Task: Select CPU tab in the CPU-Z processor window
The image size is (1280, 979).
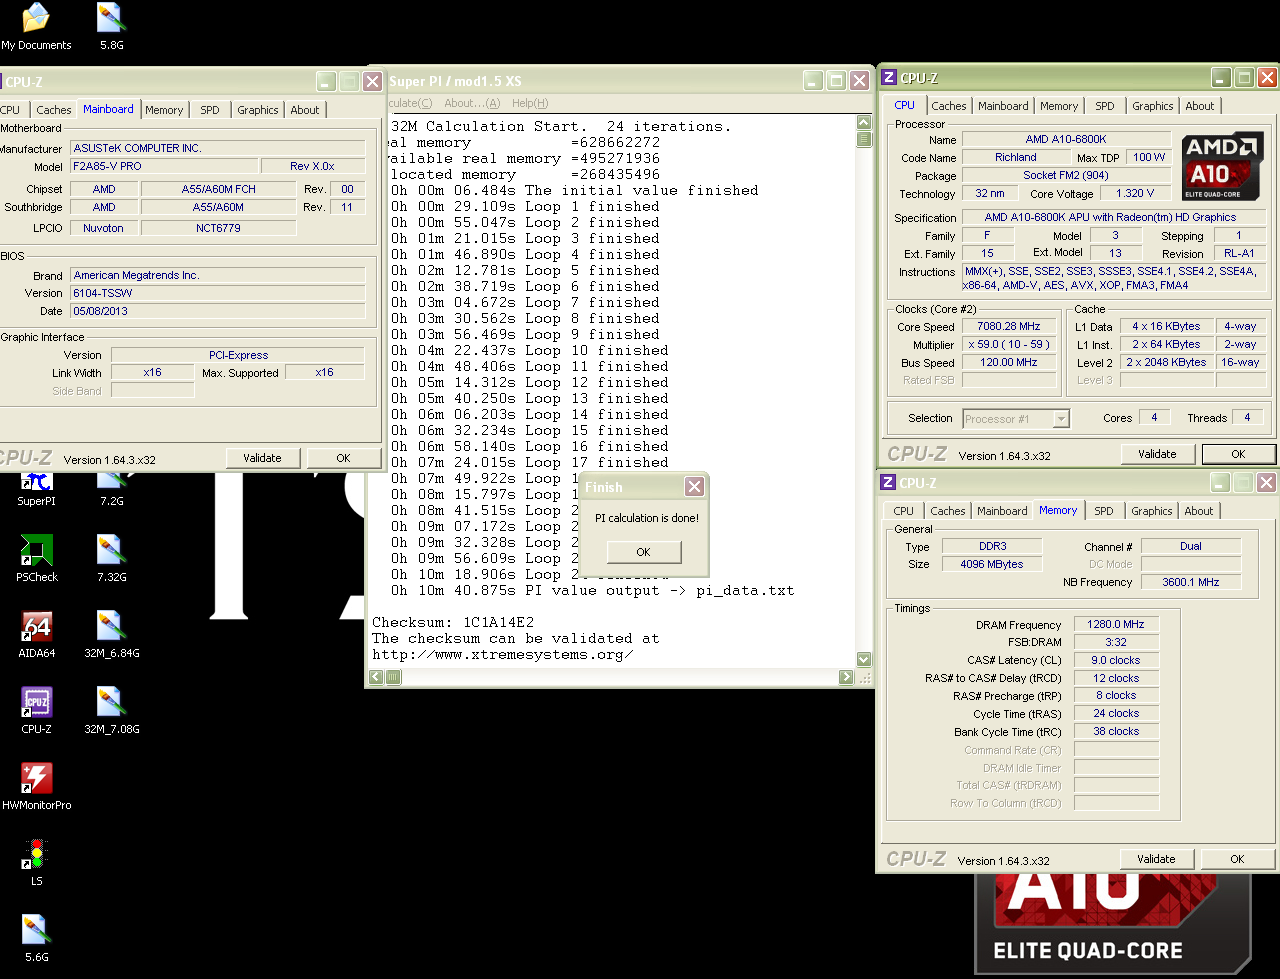Action: (904, 105)
